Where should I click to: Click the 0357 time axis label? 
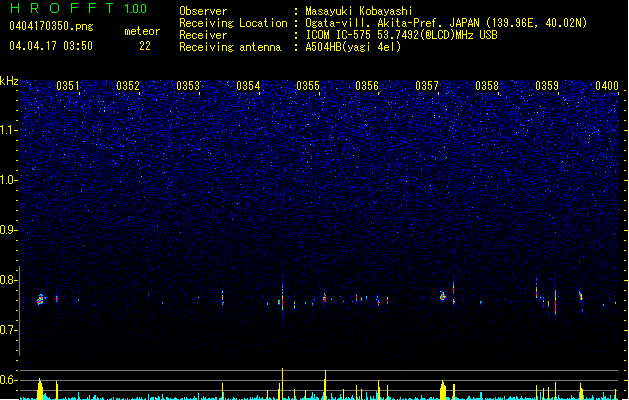coord(427,86)
